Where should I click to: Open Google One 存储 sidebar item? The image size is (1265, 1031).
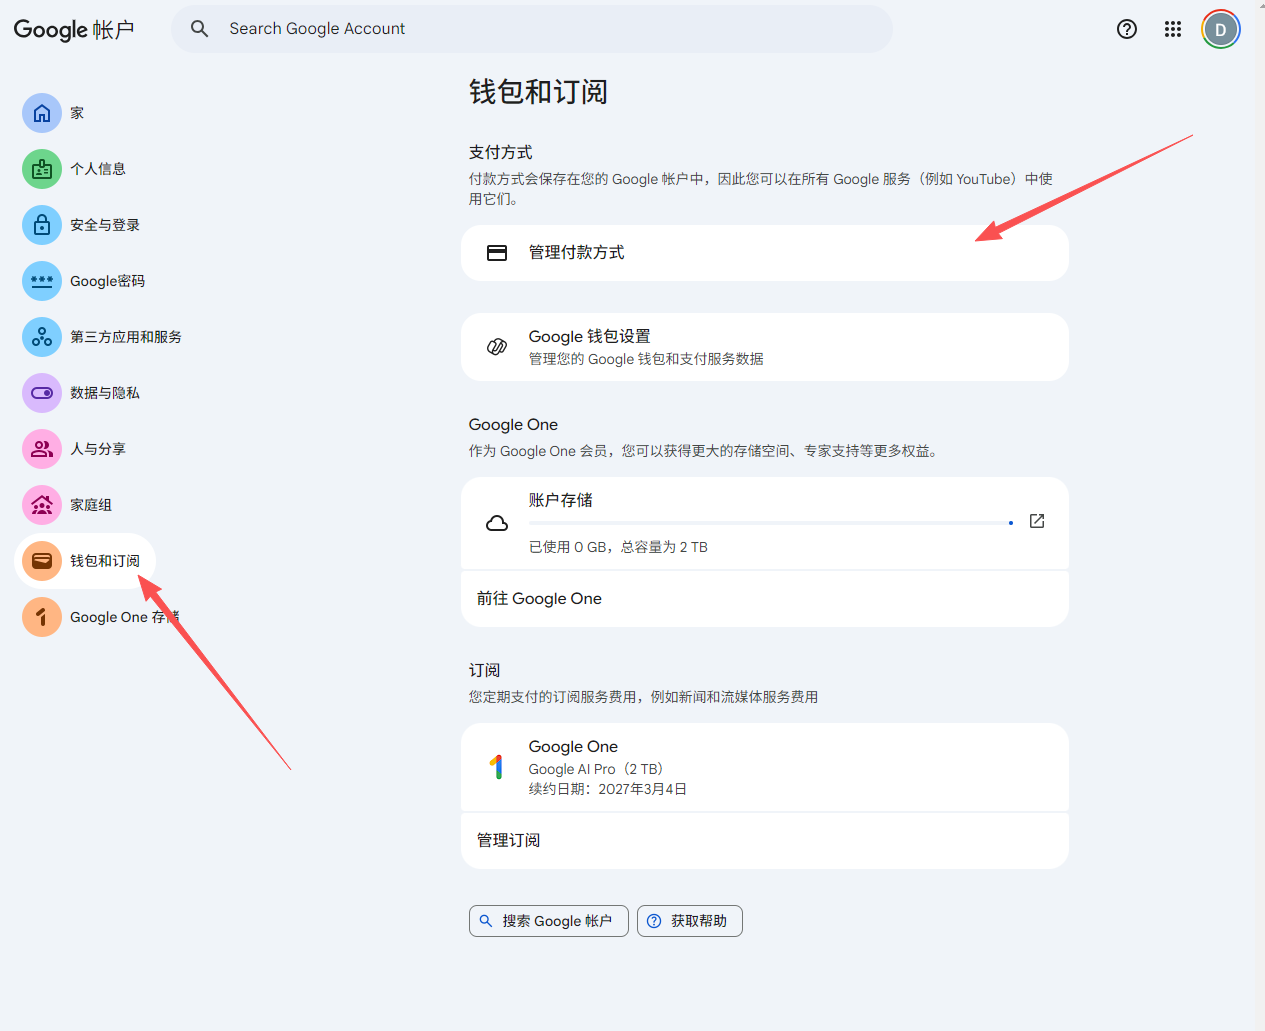click(x=110, y=617)
